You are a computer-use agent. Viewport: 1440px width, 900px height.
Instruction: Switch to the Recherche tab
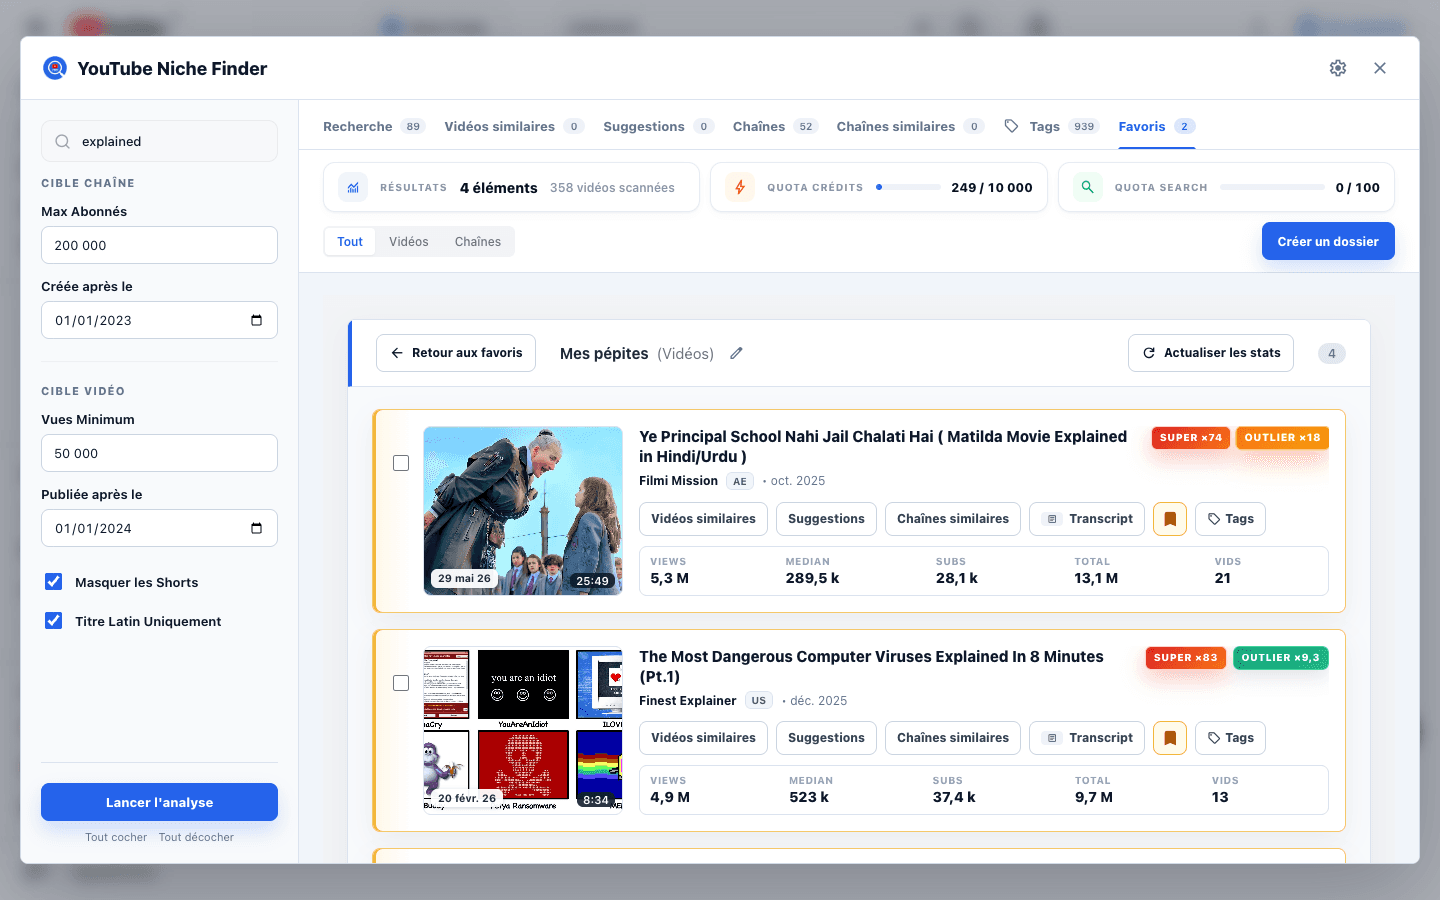pyautogui.click(x=373, y=127)
